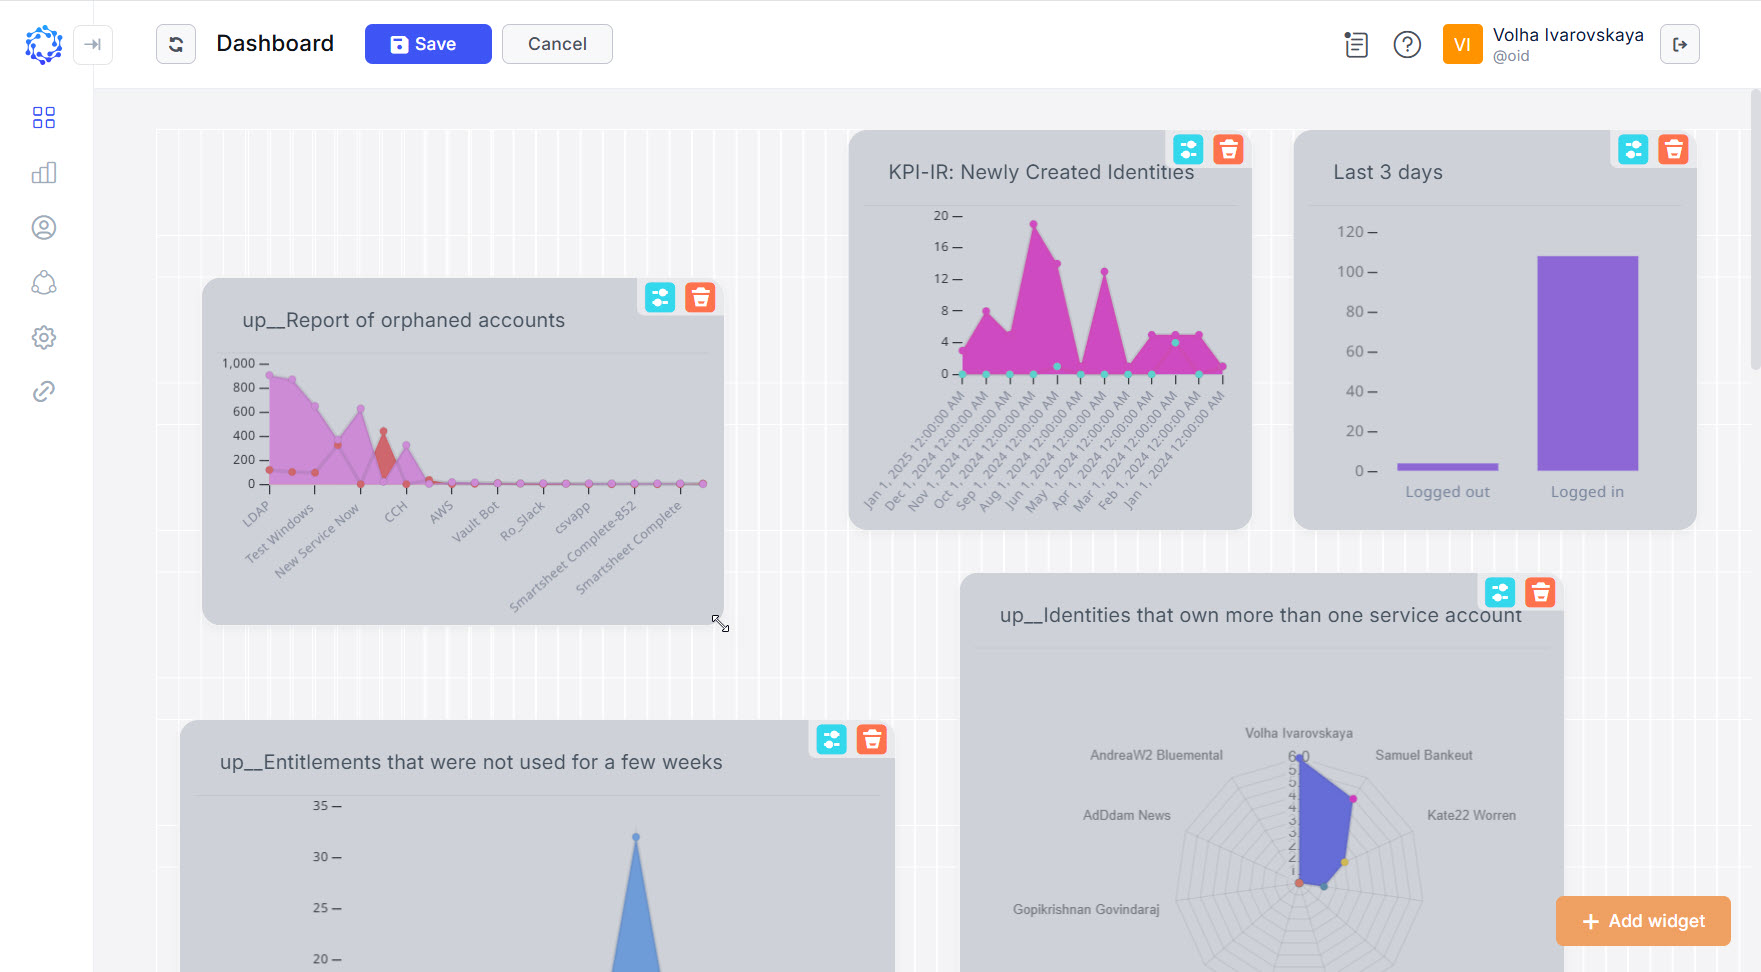1761x972 pixels.
Task: Delete the Last 3 days widget via trash icon
Action: point(1674,149)
